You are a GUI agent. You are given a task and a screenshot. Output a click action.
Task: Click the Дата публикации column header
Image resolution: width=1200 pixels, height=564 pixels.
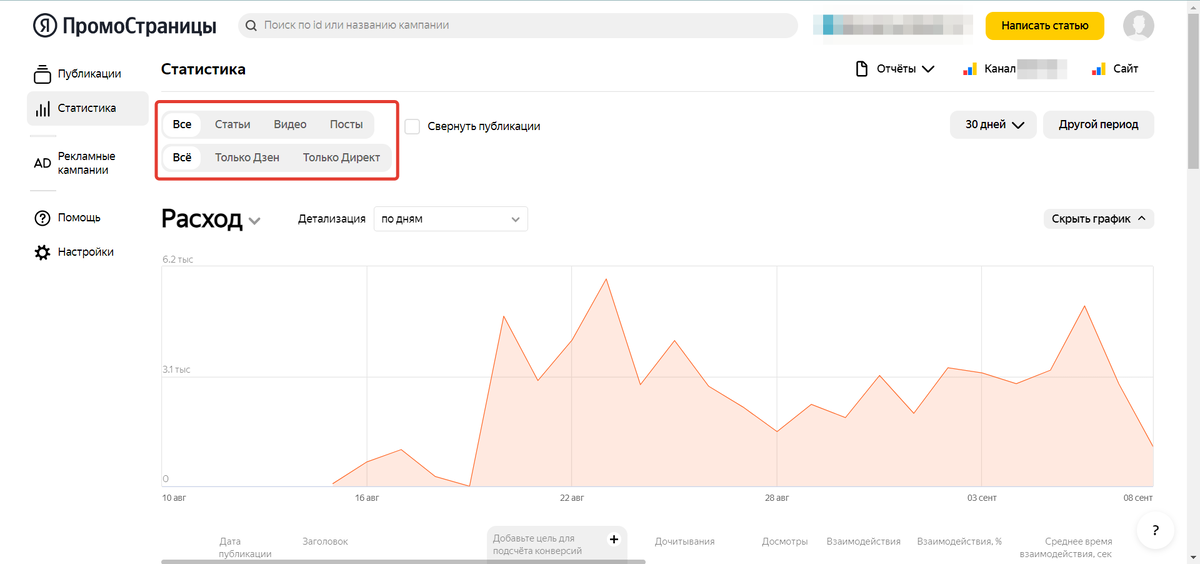[245, 547]
